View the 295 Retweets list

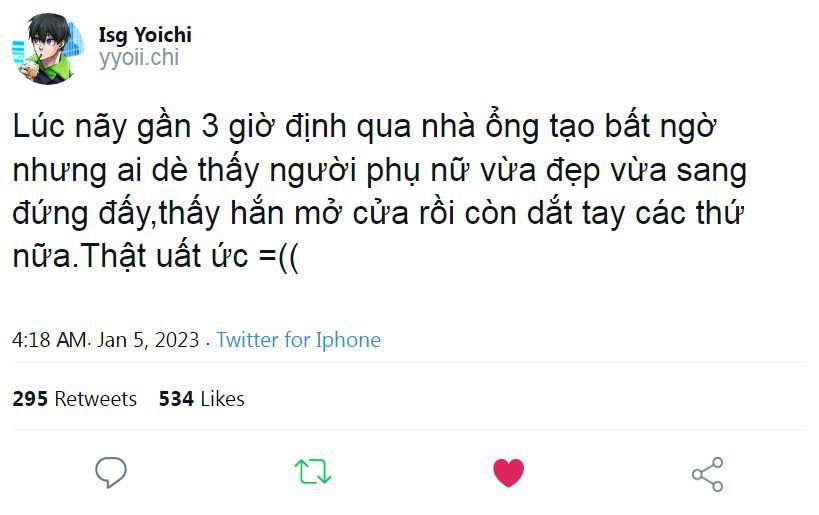click(75, 399)
